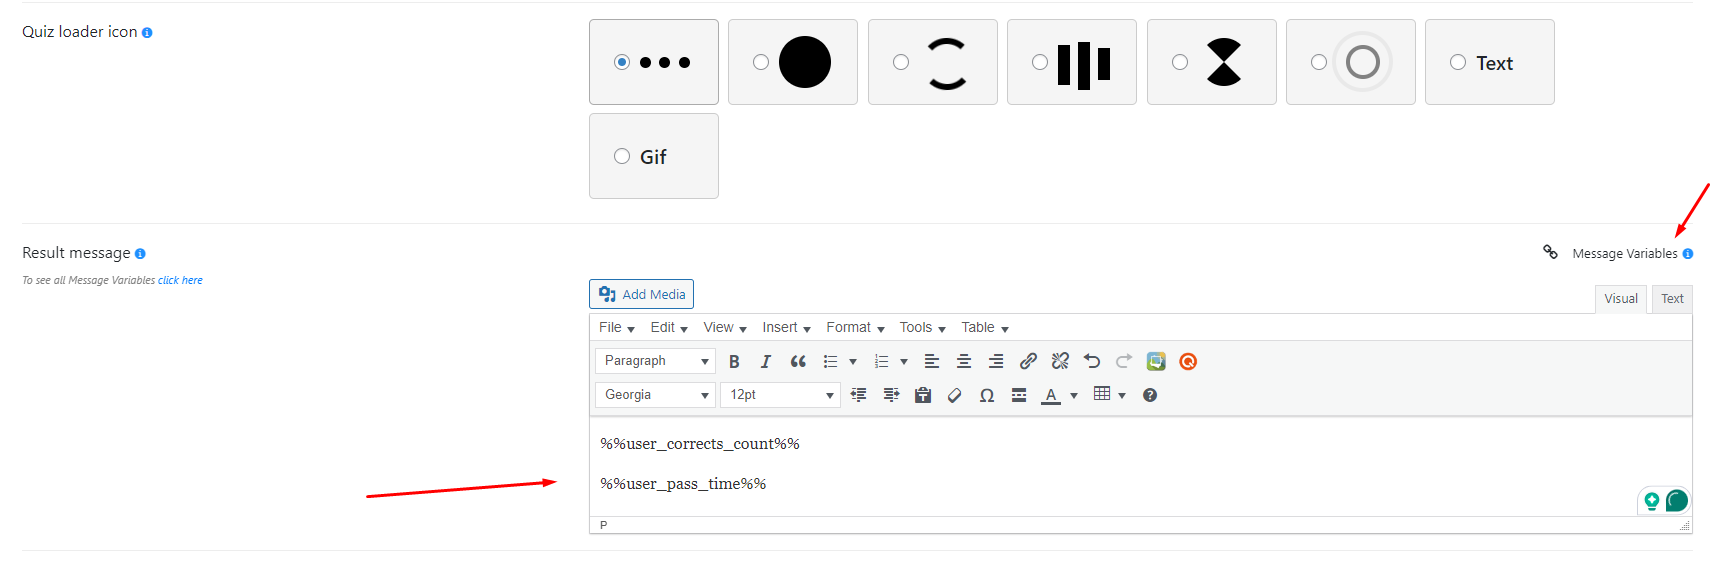Viewport: 1718px width, 563px height.
Task: Click the green lightbulb icon in editor
Action: coord(1652,500)
